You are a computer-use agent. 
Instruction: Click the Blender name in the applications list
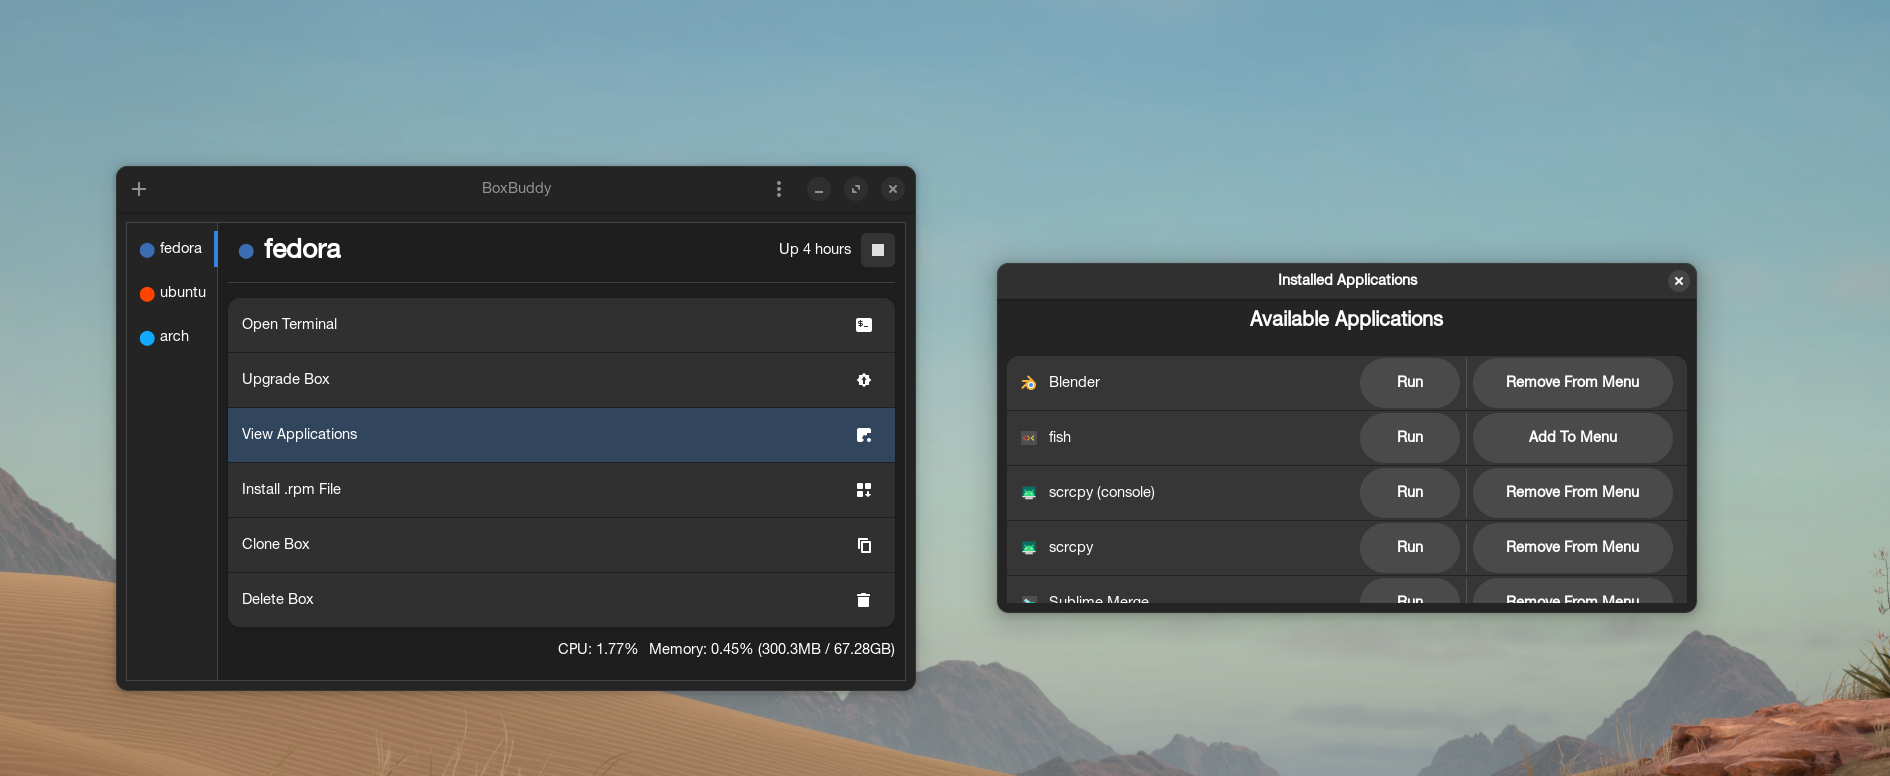pyautogui.click(x=1074, y=382)
